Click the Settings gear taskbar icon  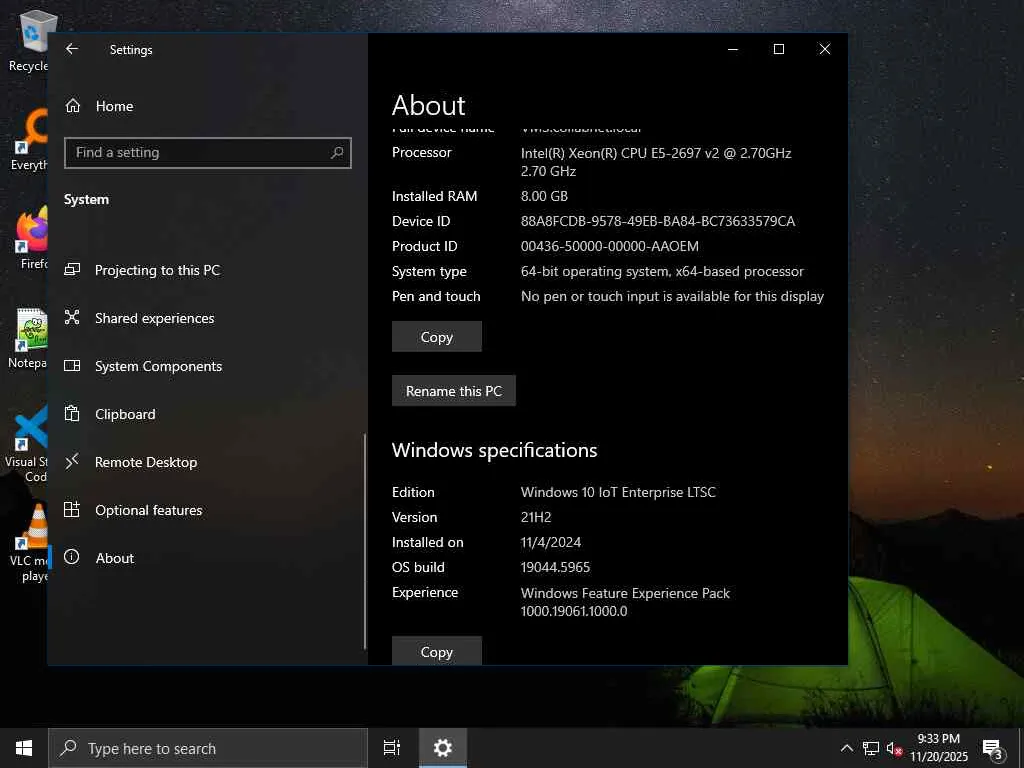tap(443, 748)
